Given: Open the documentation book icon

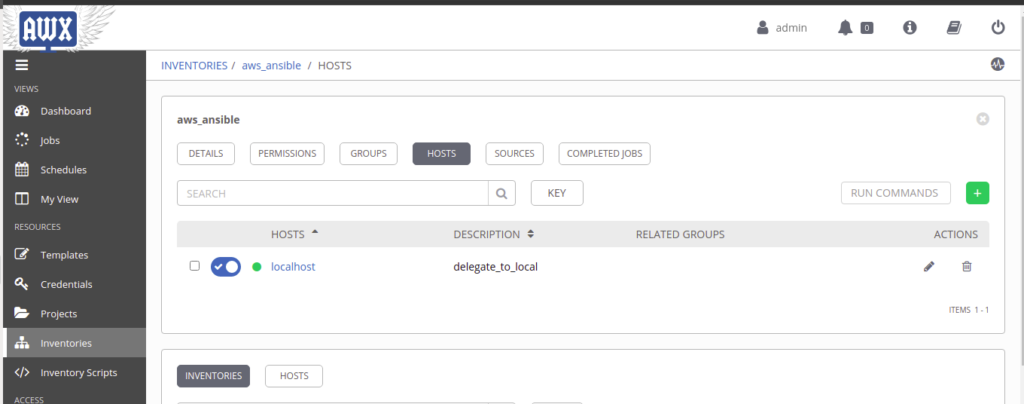Looking at the screenshot, I should pos(954,28).
